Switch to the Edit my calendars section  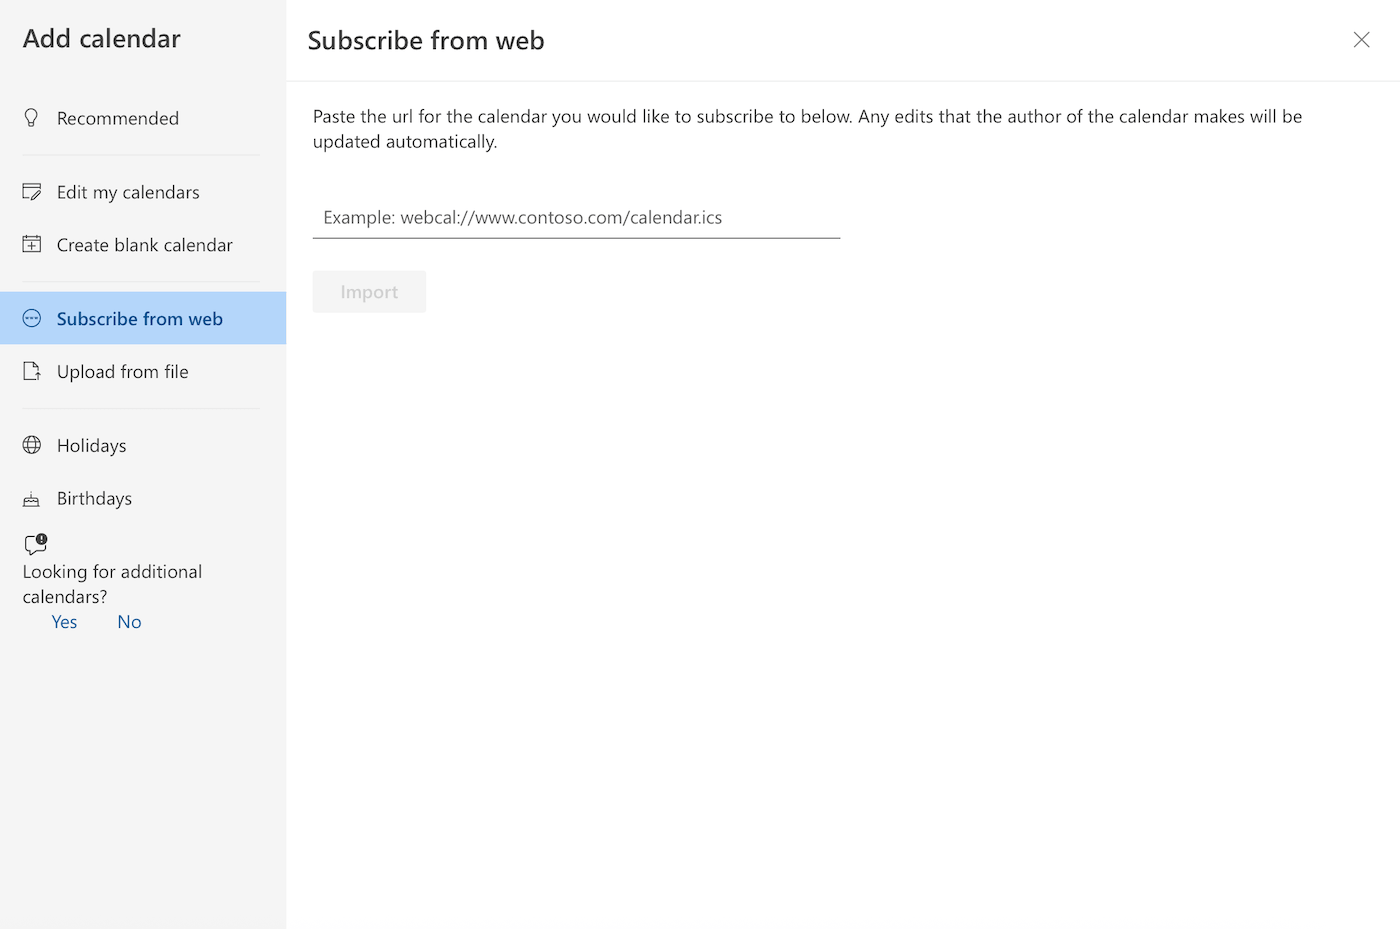[x=128, y=191]
